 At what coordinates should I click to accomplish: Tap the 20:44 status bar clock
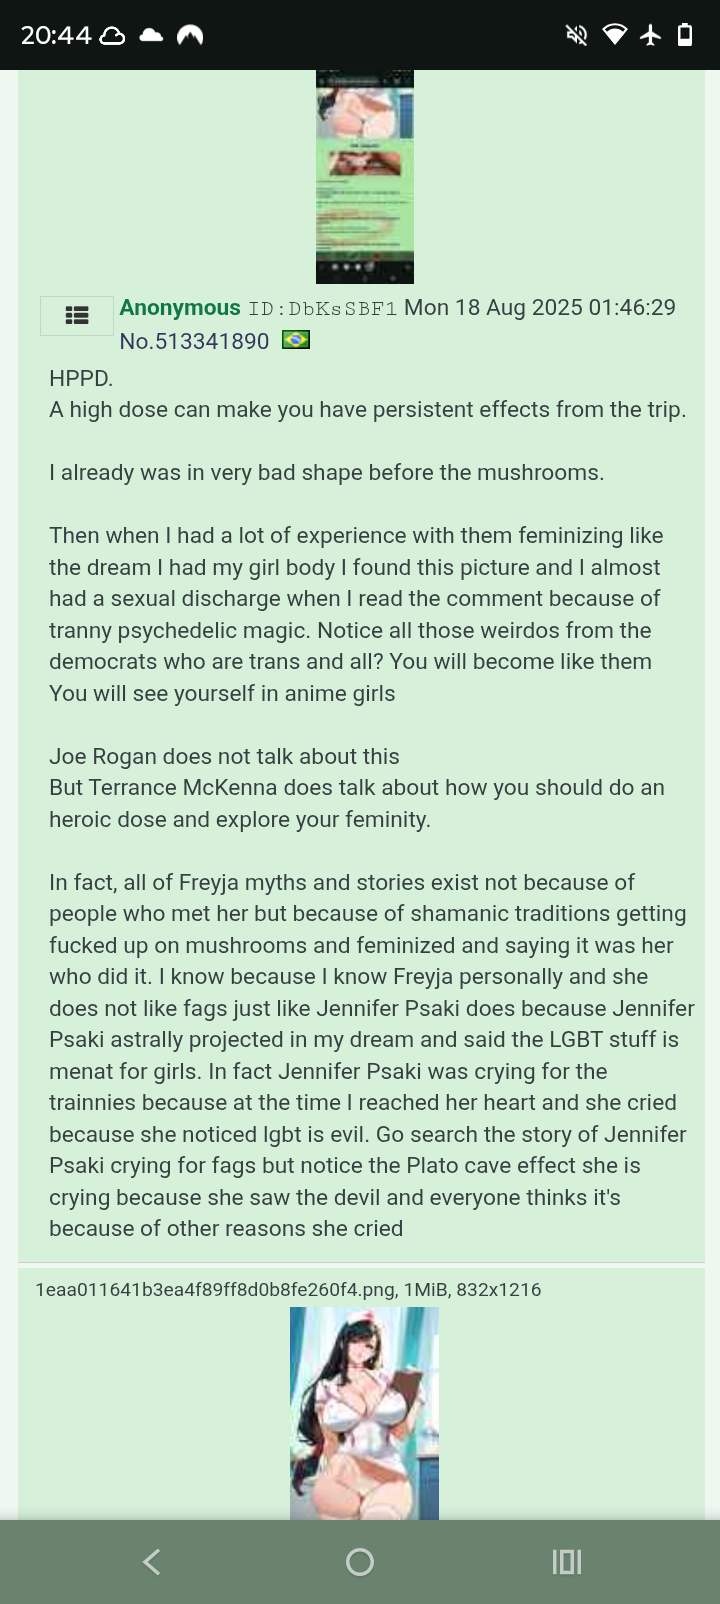click(56, 36)
